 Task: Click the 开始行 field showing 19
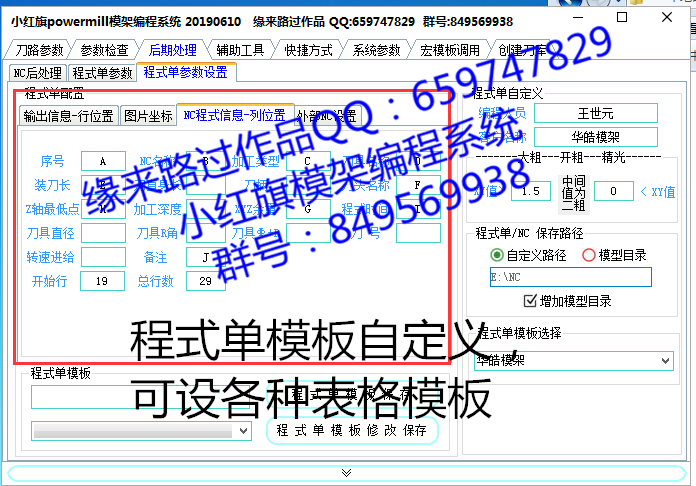(102, 281)
